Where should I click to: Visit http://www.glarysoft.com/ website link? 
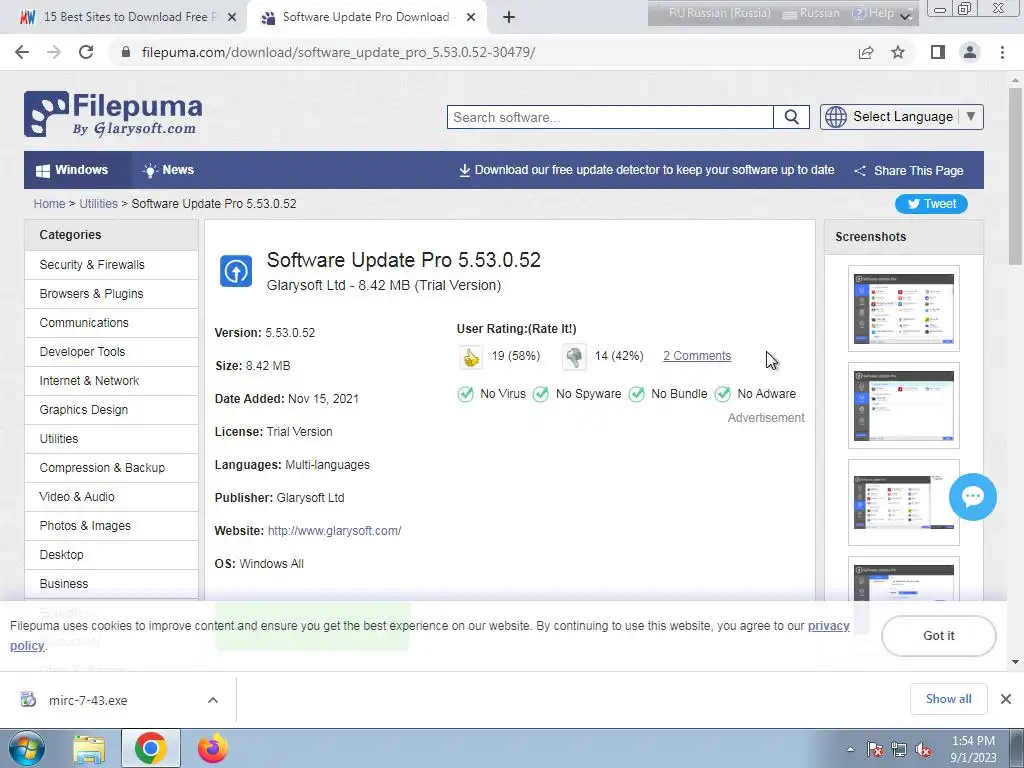point(334,531)
